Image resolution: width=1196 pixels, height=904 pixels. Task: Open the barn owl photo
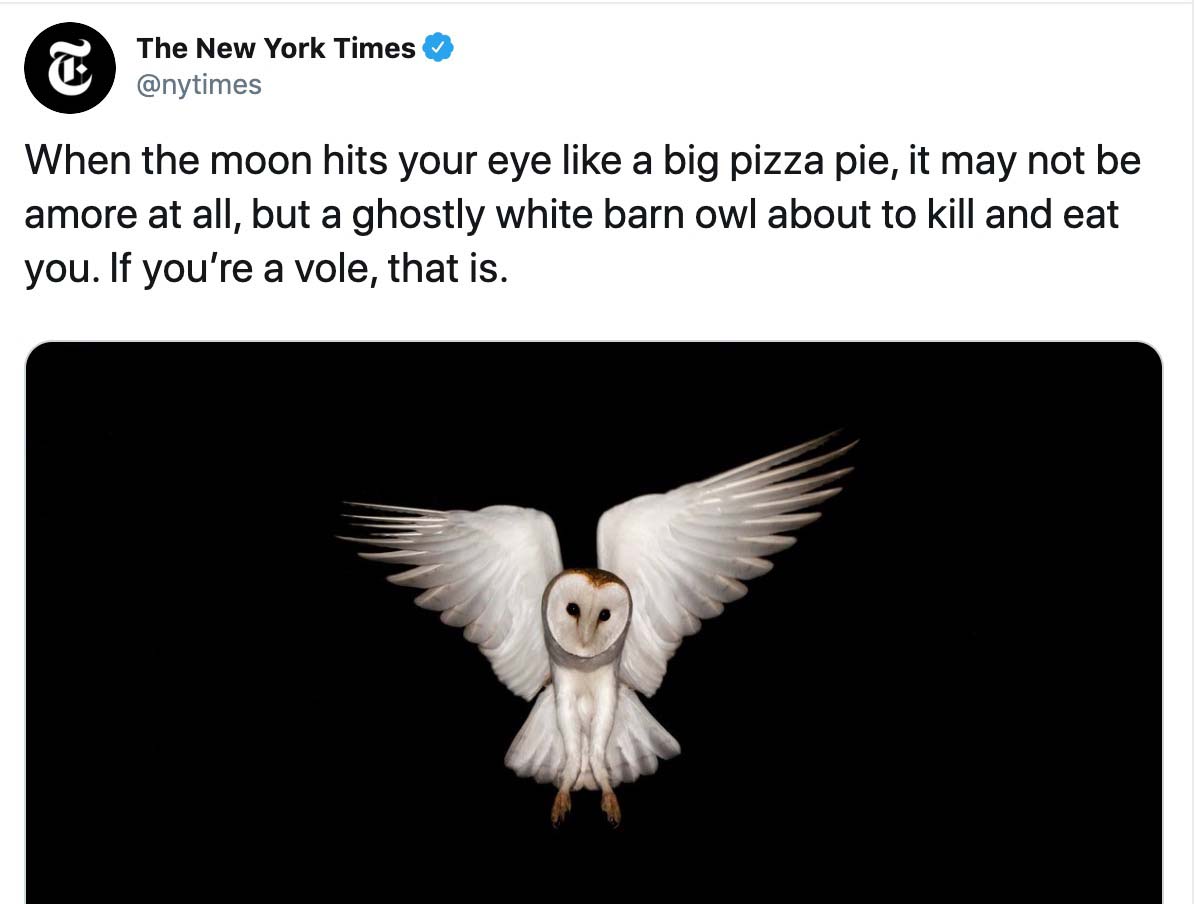click(594, 623)
